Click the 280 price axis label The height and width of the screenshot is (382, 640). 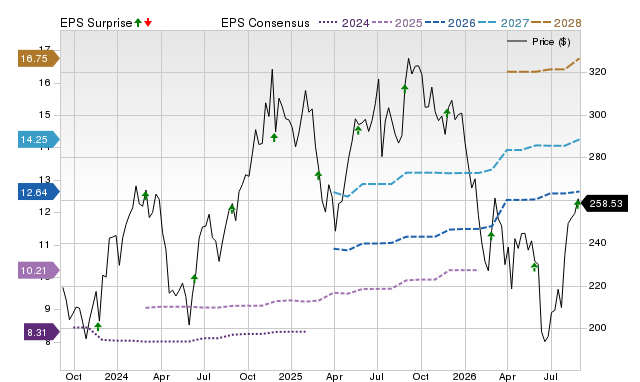pos(598,157)
